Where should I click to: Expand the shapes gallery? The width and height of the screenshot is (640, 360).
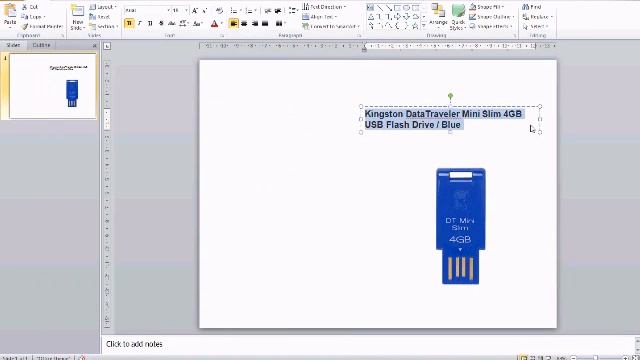click(424, 26)
